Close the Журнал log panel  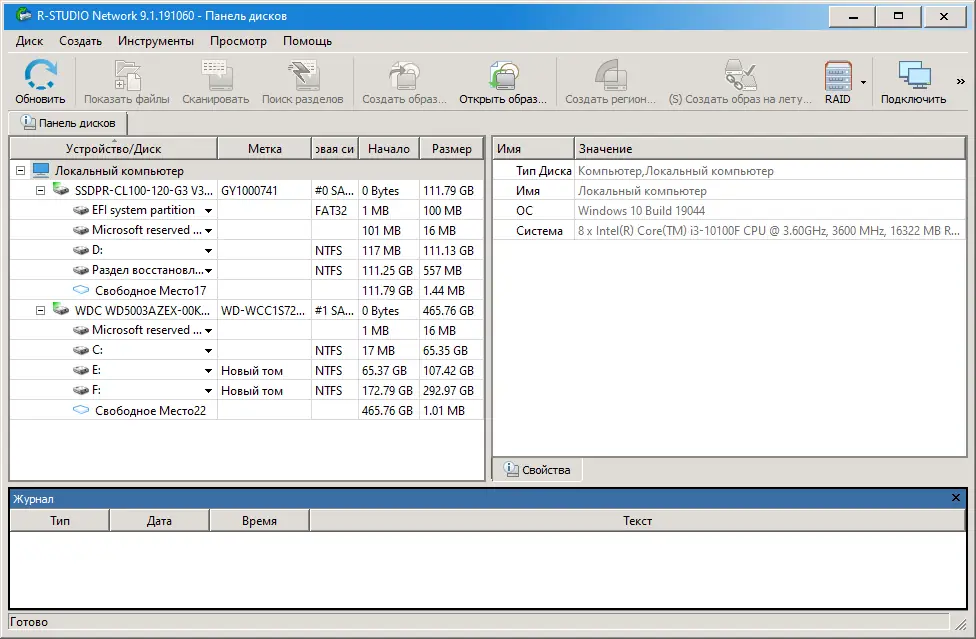click(956, 498)
